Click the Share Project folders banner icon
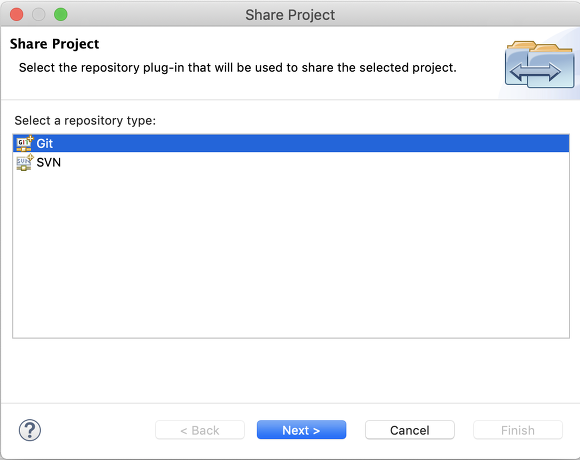 [x=540, y=65]
